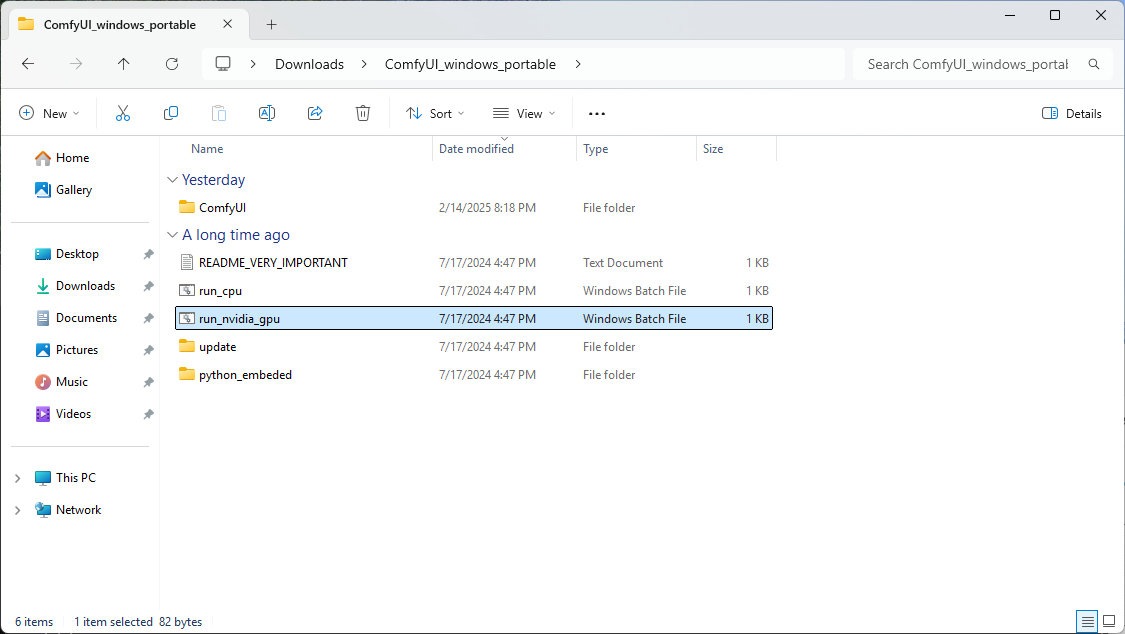This screenshot has width=1125, height=634.
Task: Open Home in navigation pane
Action: 72,158
